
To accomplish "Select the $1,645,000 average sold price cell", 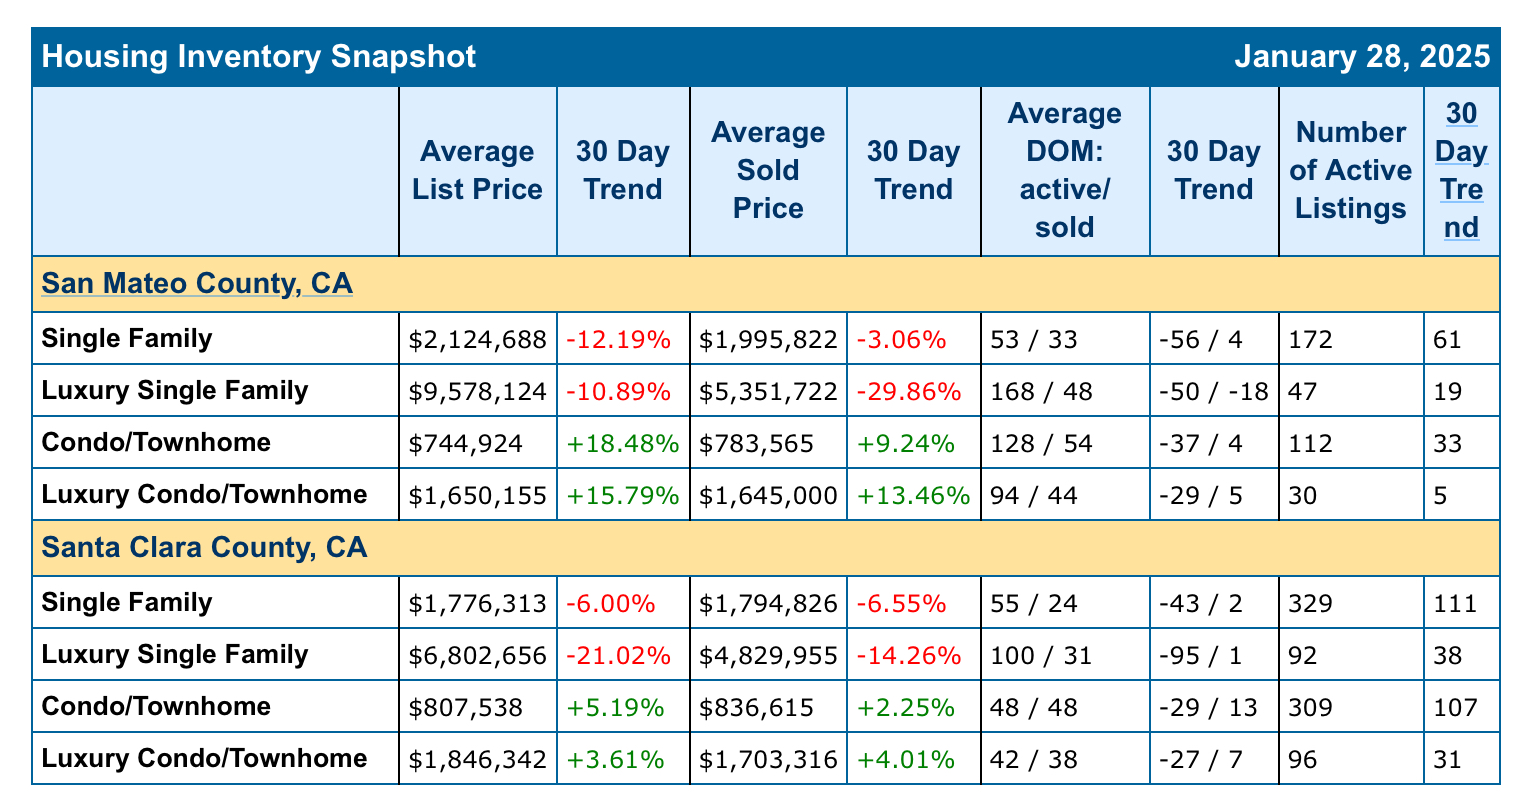I will [767, 495].
